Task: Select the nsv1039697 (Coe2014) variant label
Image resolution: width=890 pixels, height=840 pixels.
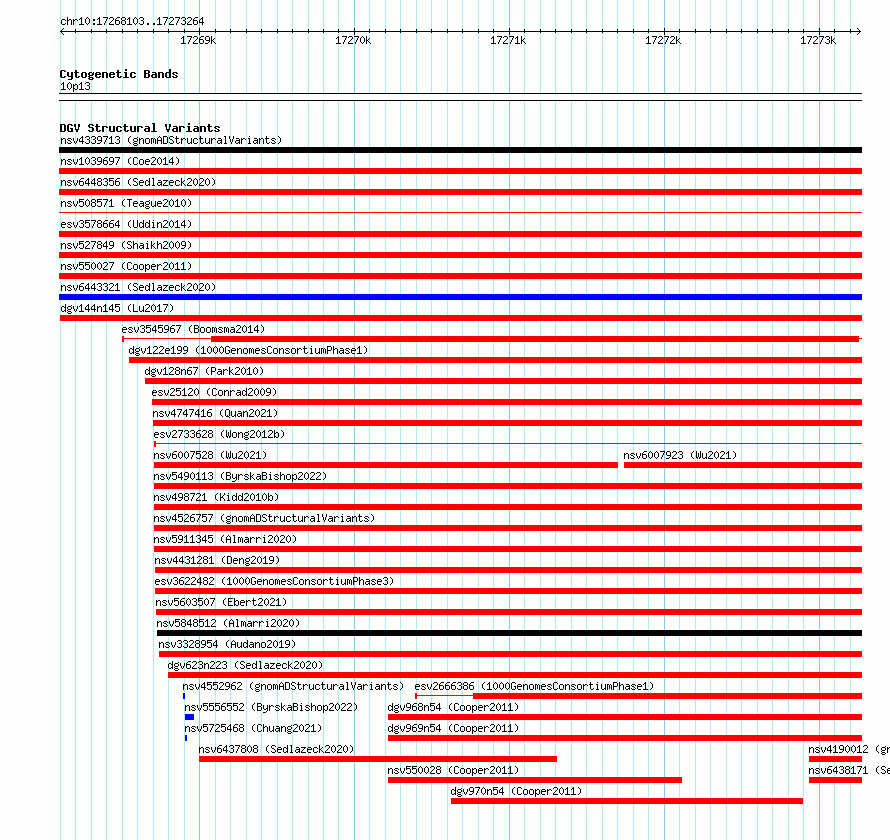Action: point(120,161)
